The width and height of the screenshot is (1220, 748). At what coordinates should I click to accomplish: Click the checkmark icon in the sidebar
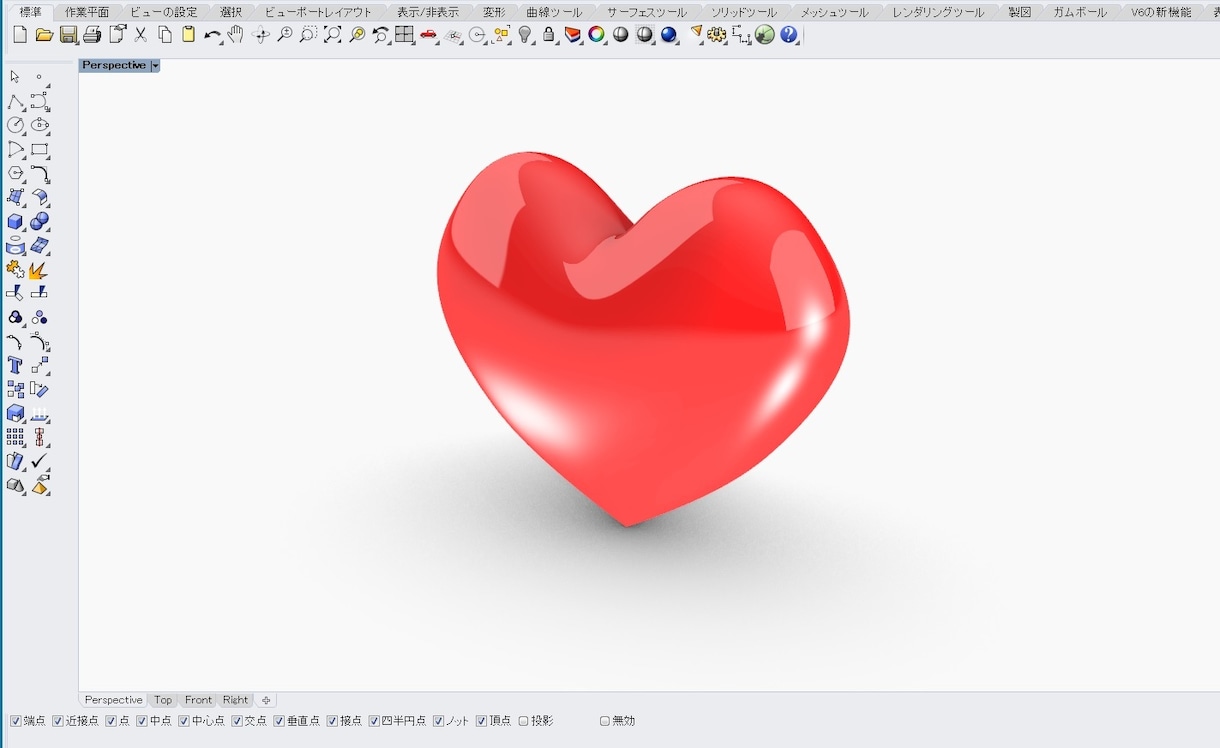[x=39, y=462]
